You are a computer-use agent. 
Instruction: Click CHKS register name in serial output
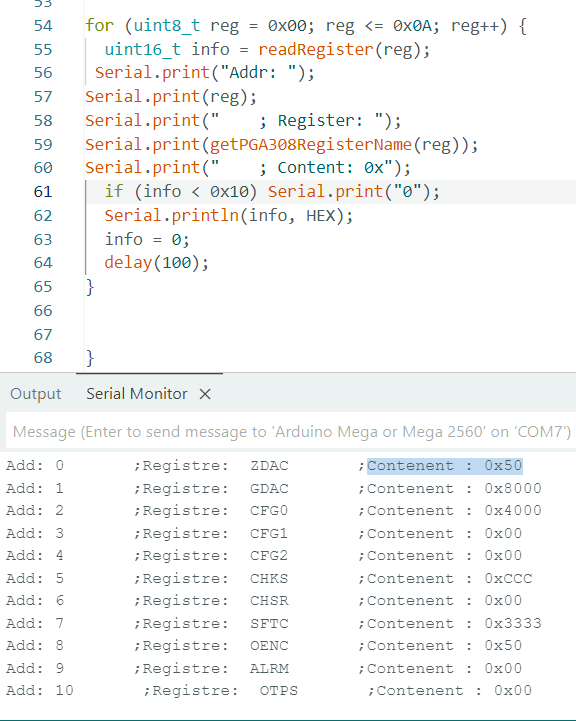(269, 578)
